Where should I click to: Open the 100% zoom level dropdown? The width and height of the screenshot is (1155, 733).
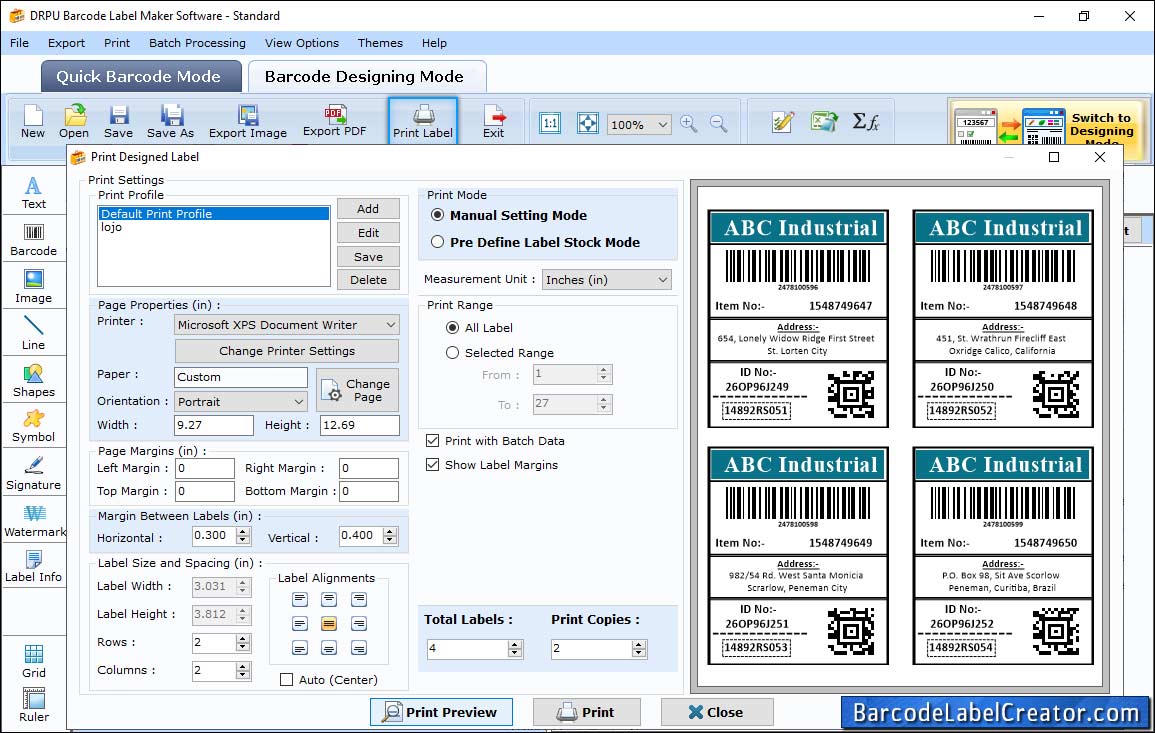click(x=662, y=124)
